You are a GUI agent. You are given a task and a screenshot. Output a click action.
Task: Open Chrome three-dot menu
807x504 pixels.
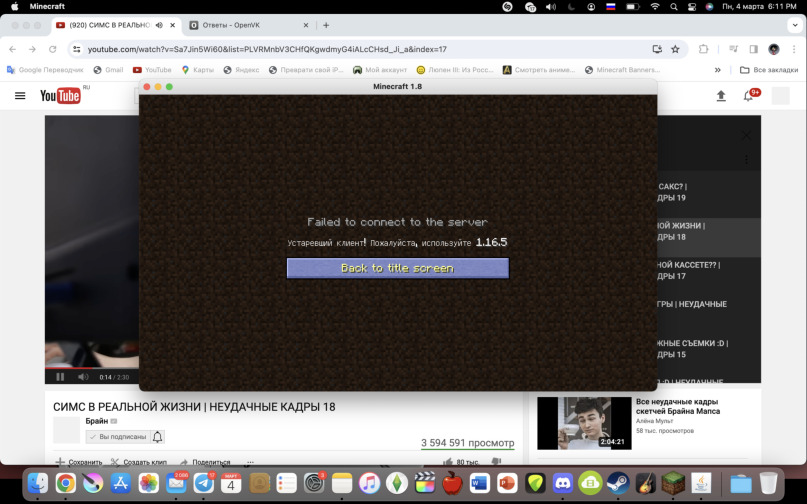[x=794, y=49]
